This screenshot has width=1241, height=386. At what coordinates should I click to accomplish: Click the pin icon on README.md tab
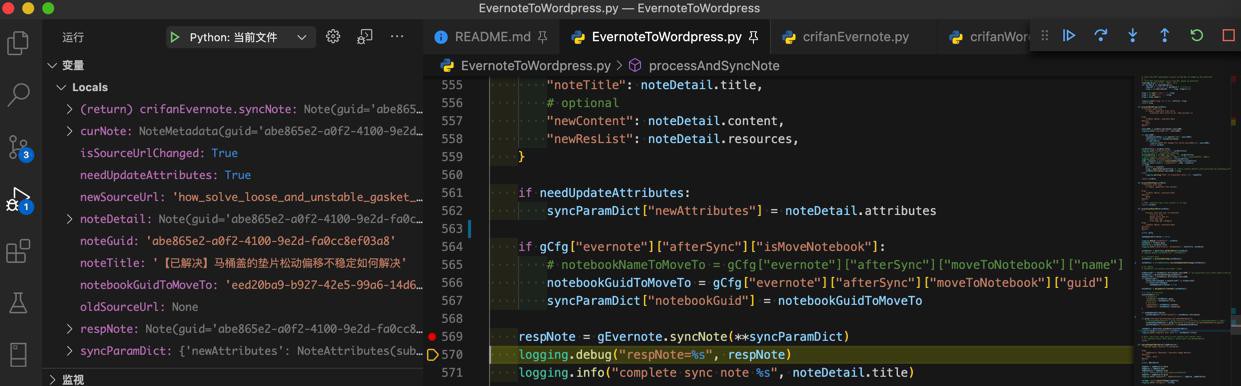[543, 37]
